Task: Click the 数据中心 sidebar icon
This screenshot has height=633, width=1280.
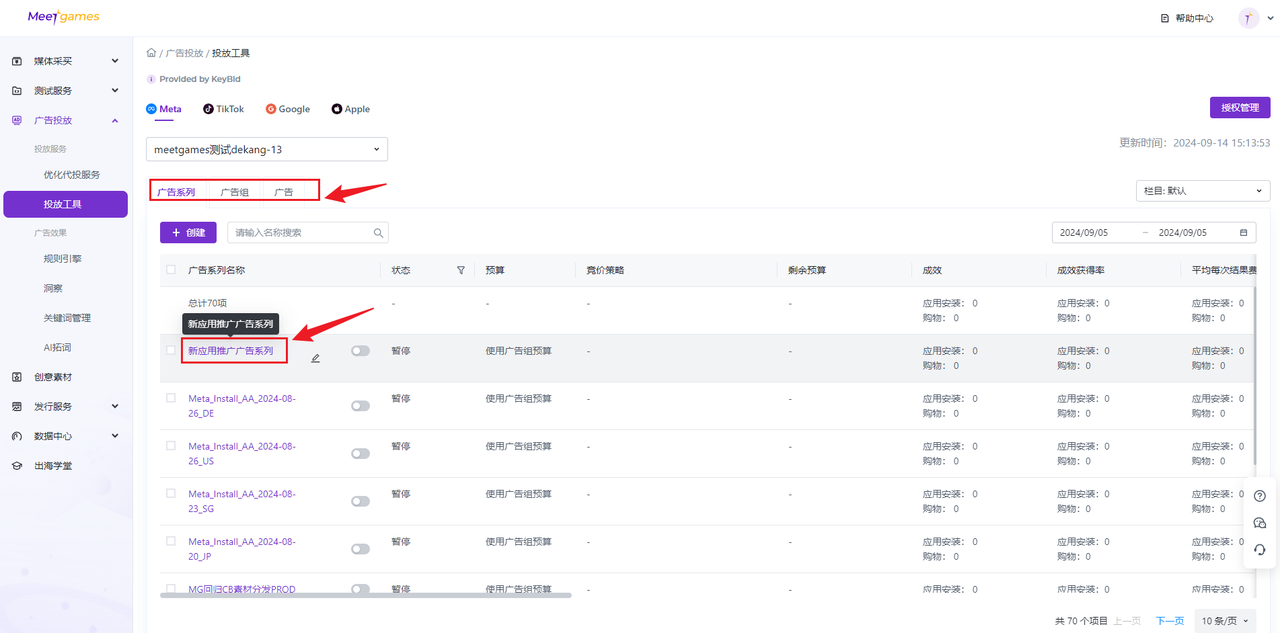Action: pos(17,436)
